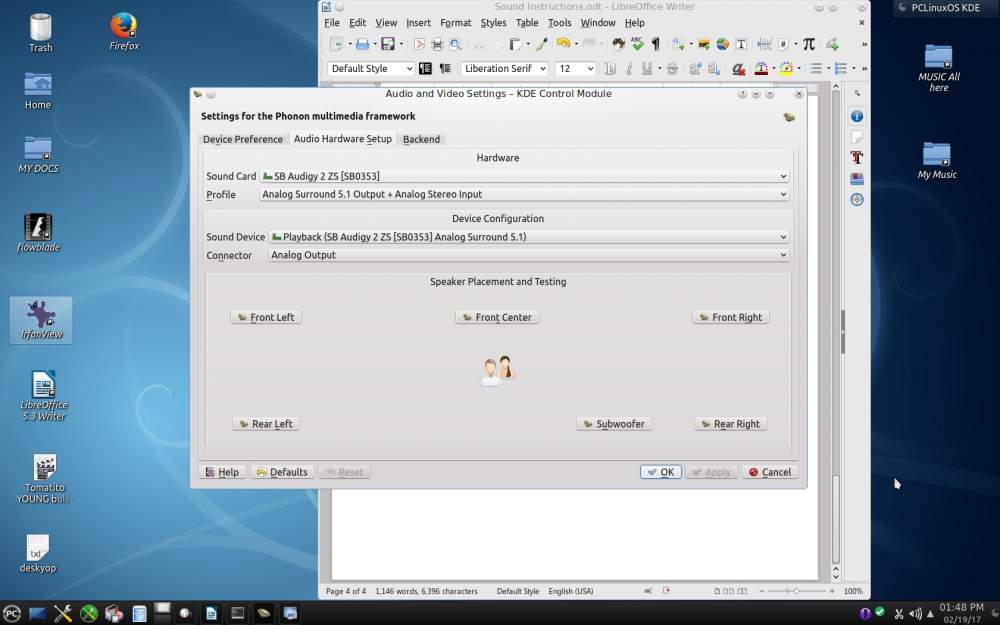This screenshot has width=1000, height=625.
Task: Click the clock in the system tray
Action: coord(962,613)
